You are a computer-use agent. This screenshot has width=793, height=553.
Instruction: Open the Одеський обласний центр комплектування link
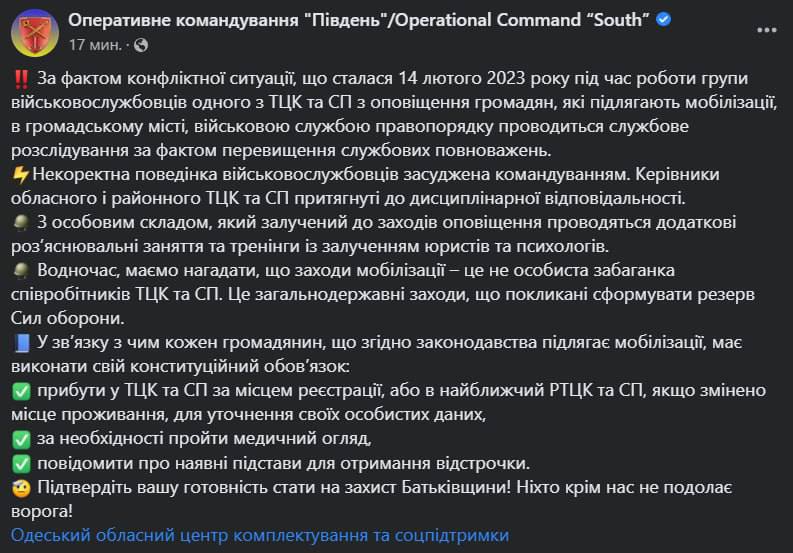[x=260, y=535]
